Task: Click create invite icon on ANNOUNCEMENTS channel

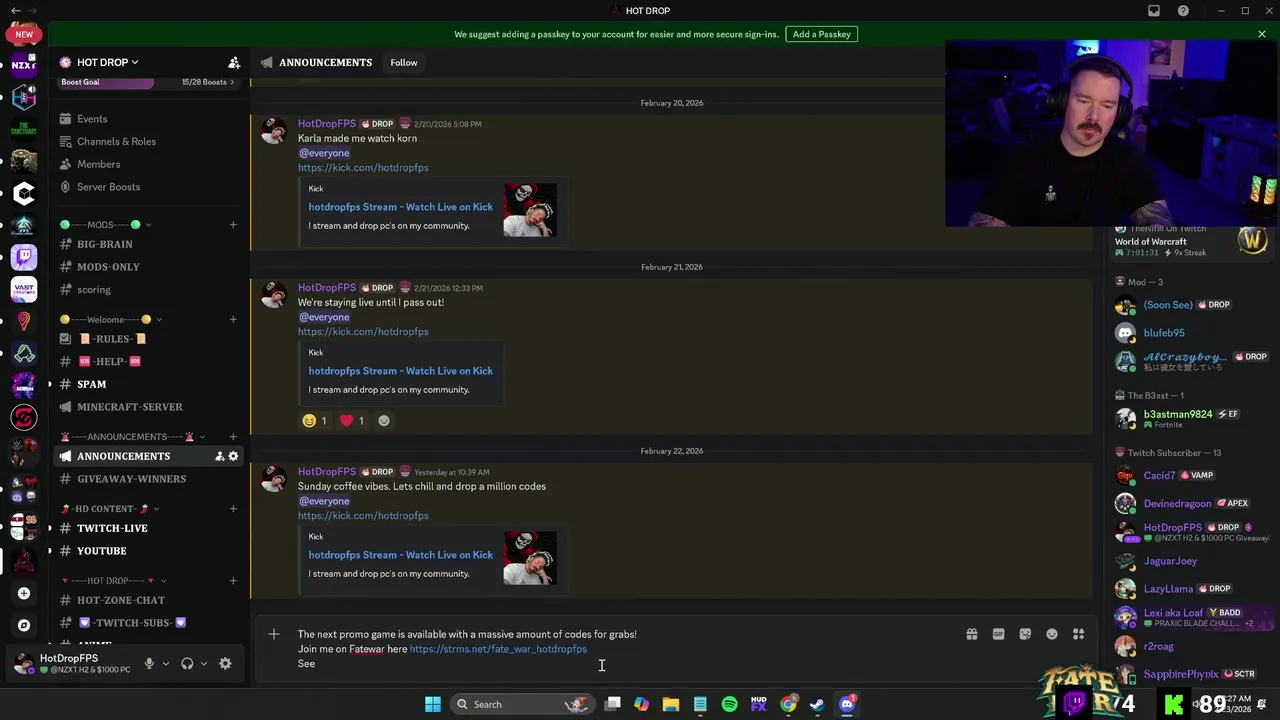Action: pyautogui.click(x=219, y=456)
